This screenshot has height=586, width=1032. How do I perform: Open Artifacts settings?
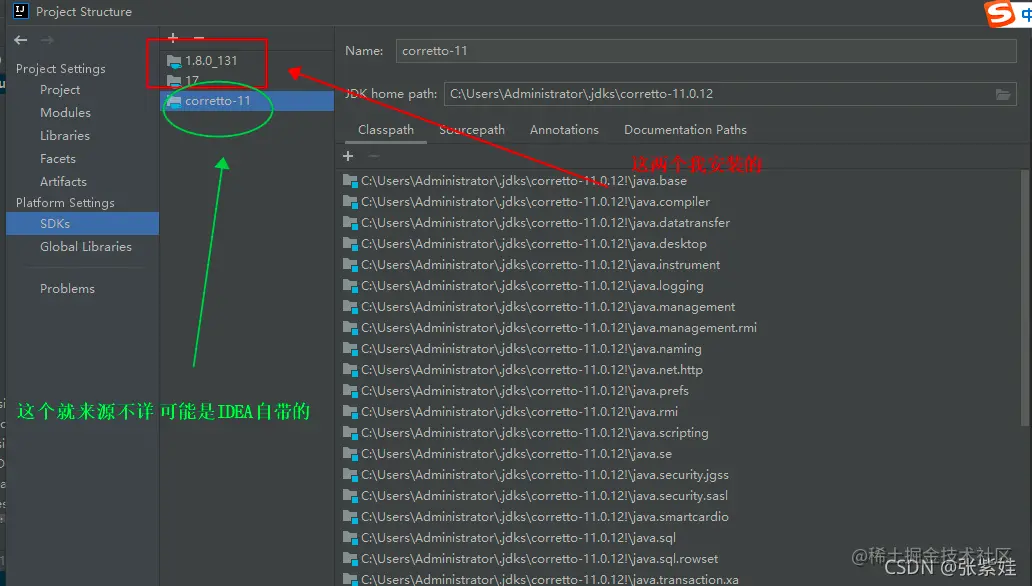63,182
